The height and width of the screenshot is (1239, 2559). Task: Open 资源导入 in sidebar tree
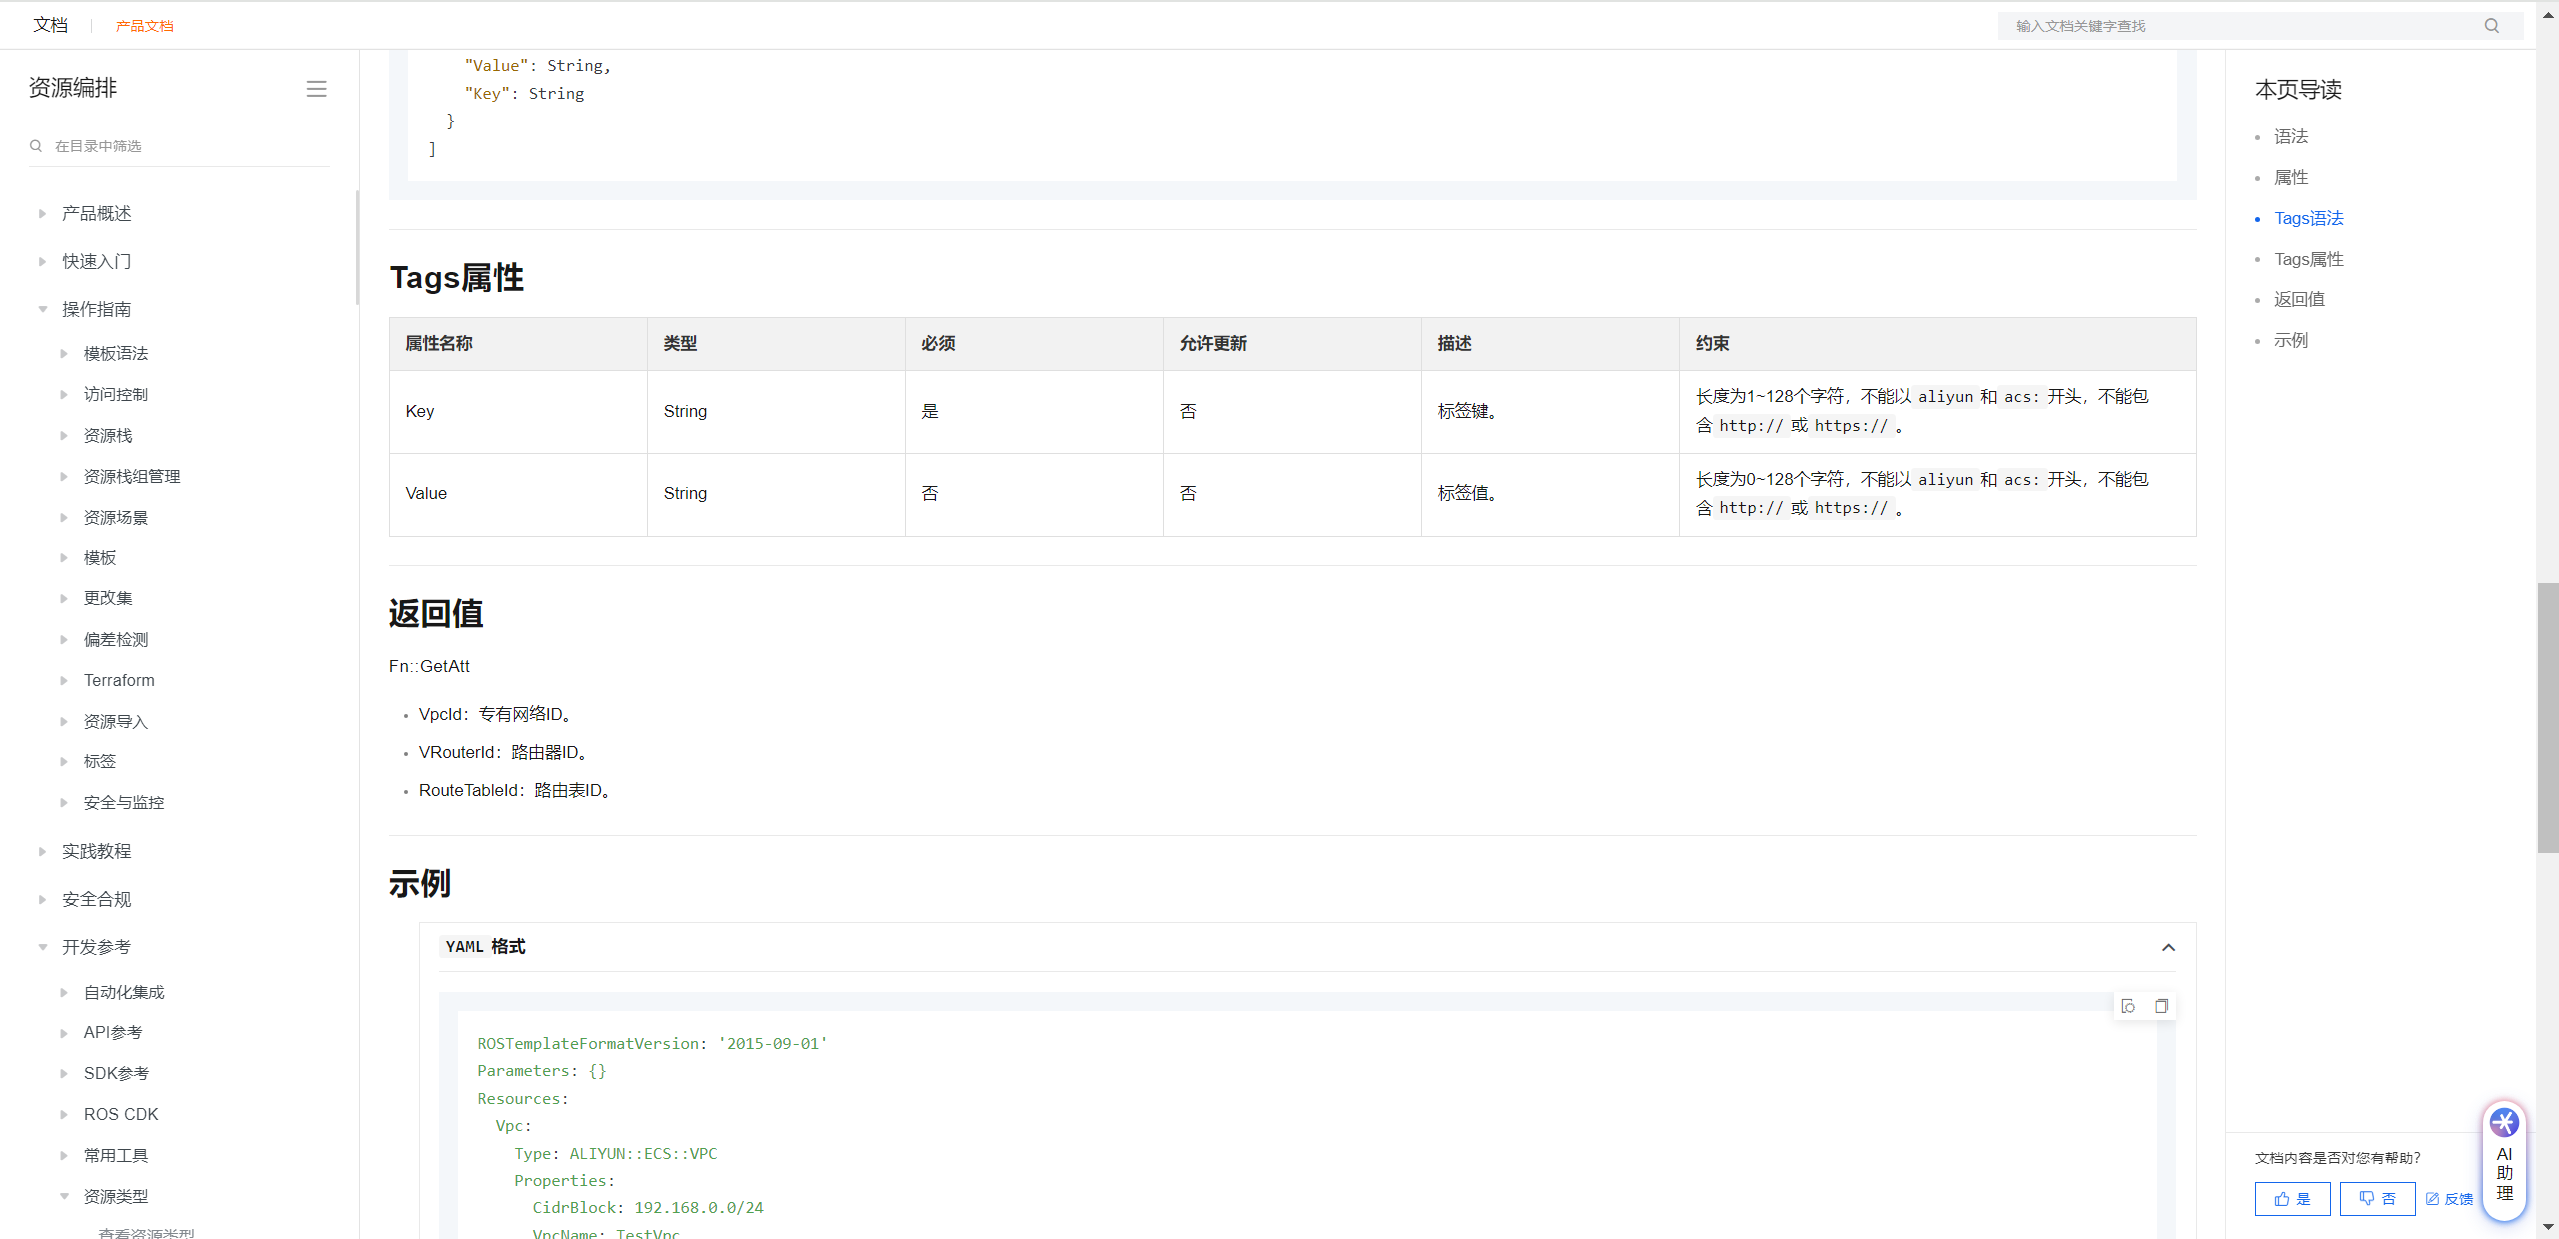pos(115,721)
